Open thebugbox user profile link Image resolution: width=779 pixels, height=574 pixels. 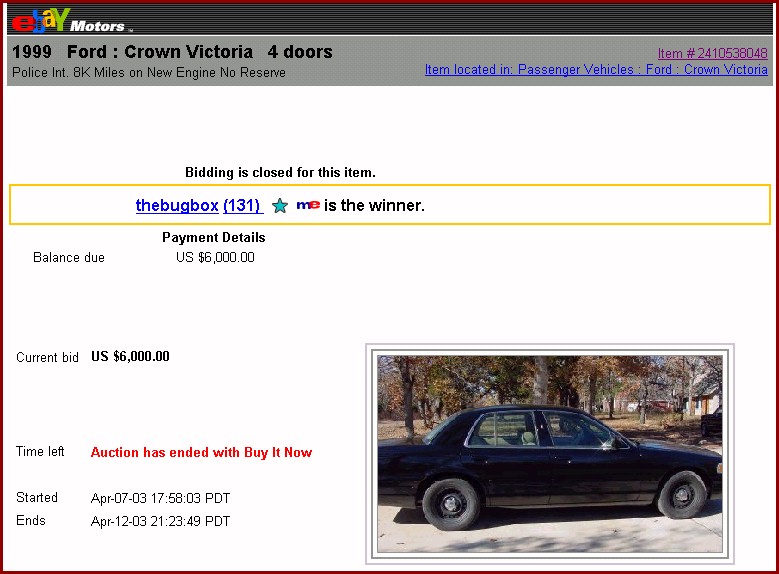(177, 205)
